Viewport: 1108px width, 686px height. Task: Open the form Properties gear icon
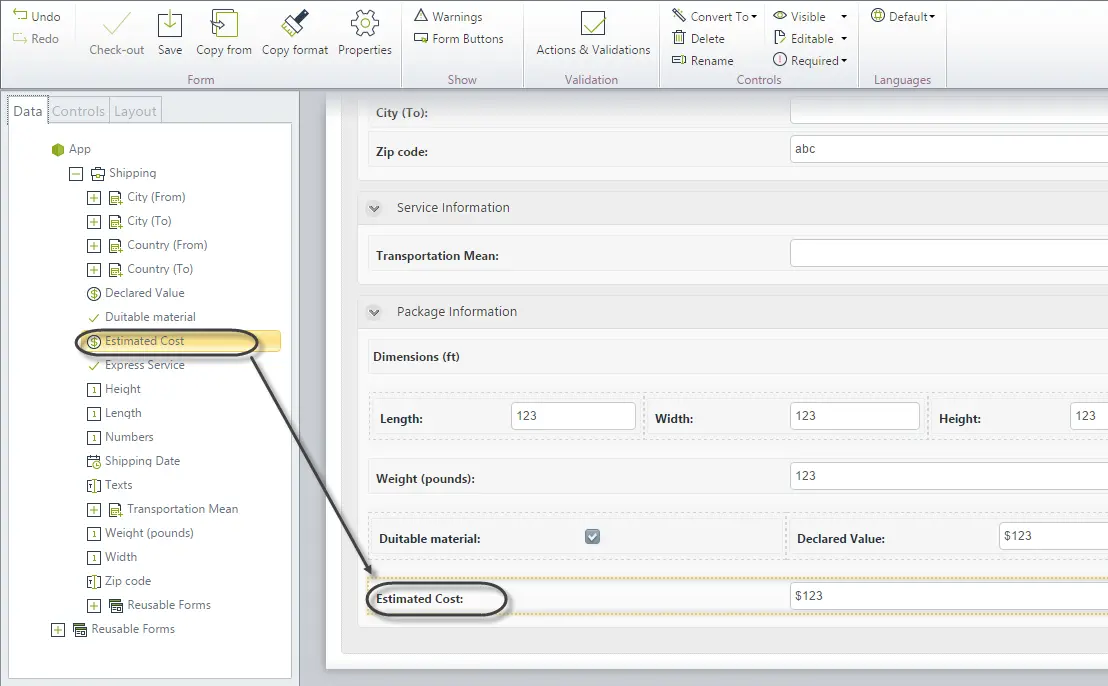click(x=365, y=23)
